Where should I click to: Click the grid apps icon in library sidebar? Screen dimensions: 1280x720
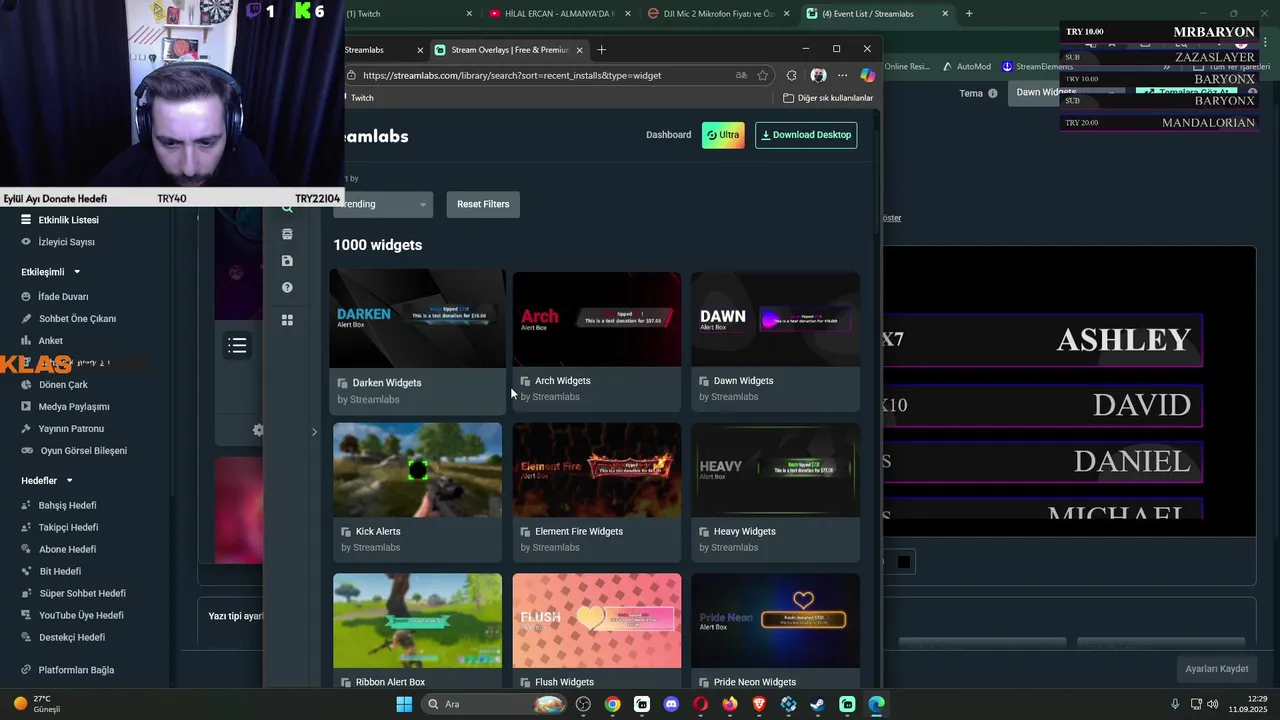[287, 320]
